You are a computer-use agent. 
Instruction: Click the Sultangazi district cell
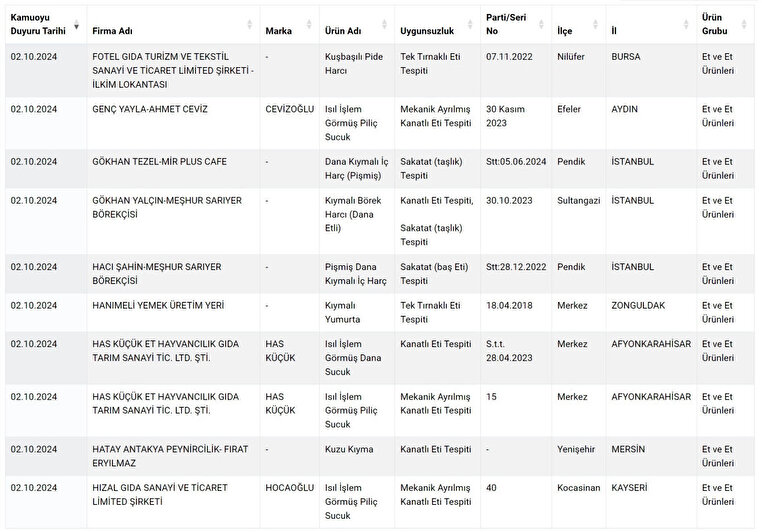pyautogui.click(x=579, y=200)
